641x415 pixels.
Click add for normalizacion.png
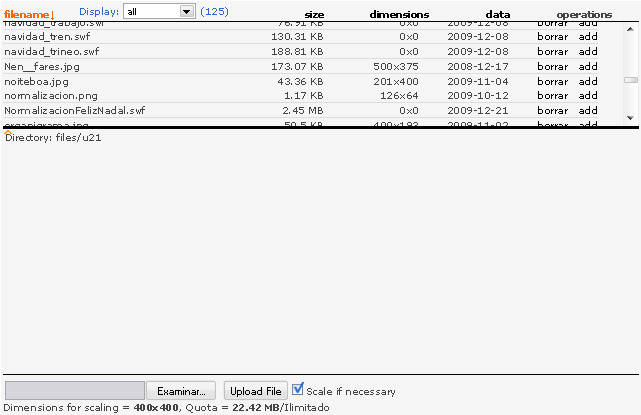point(588,96)
